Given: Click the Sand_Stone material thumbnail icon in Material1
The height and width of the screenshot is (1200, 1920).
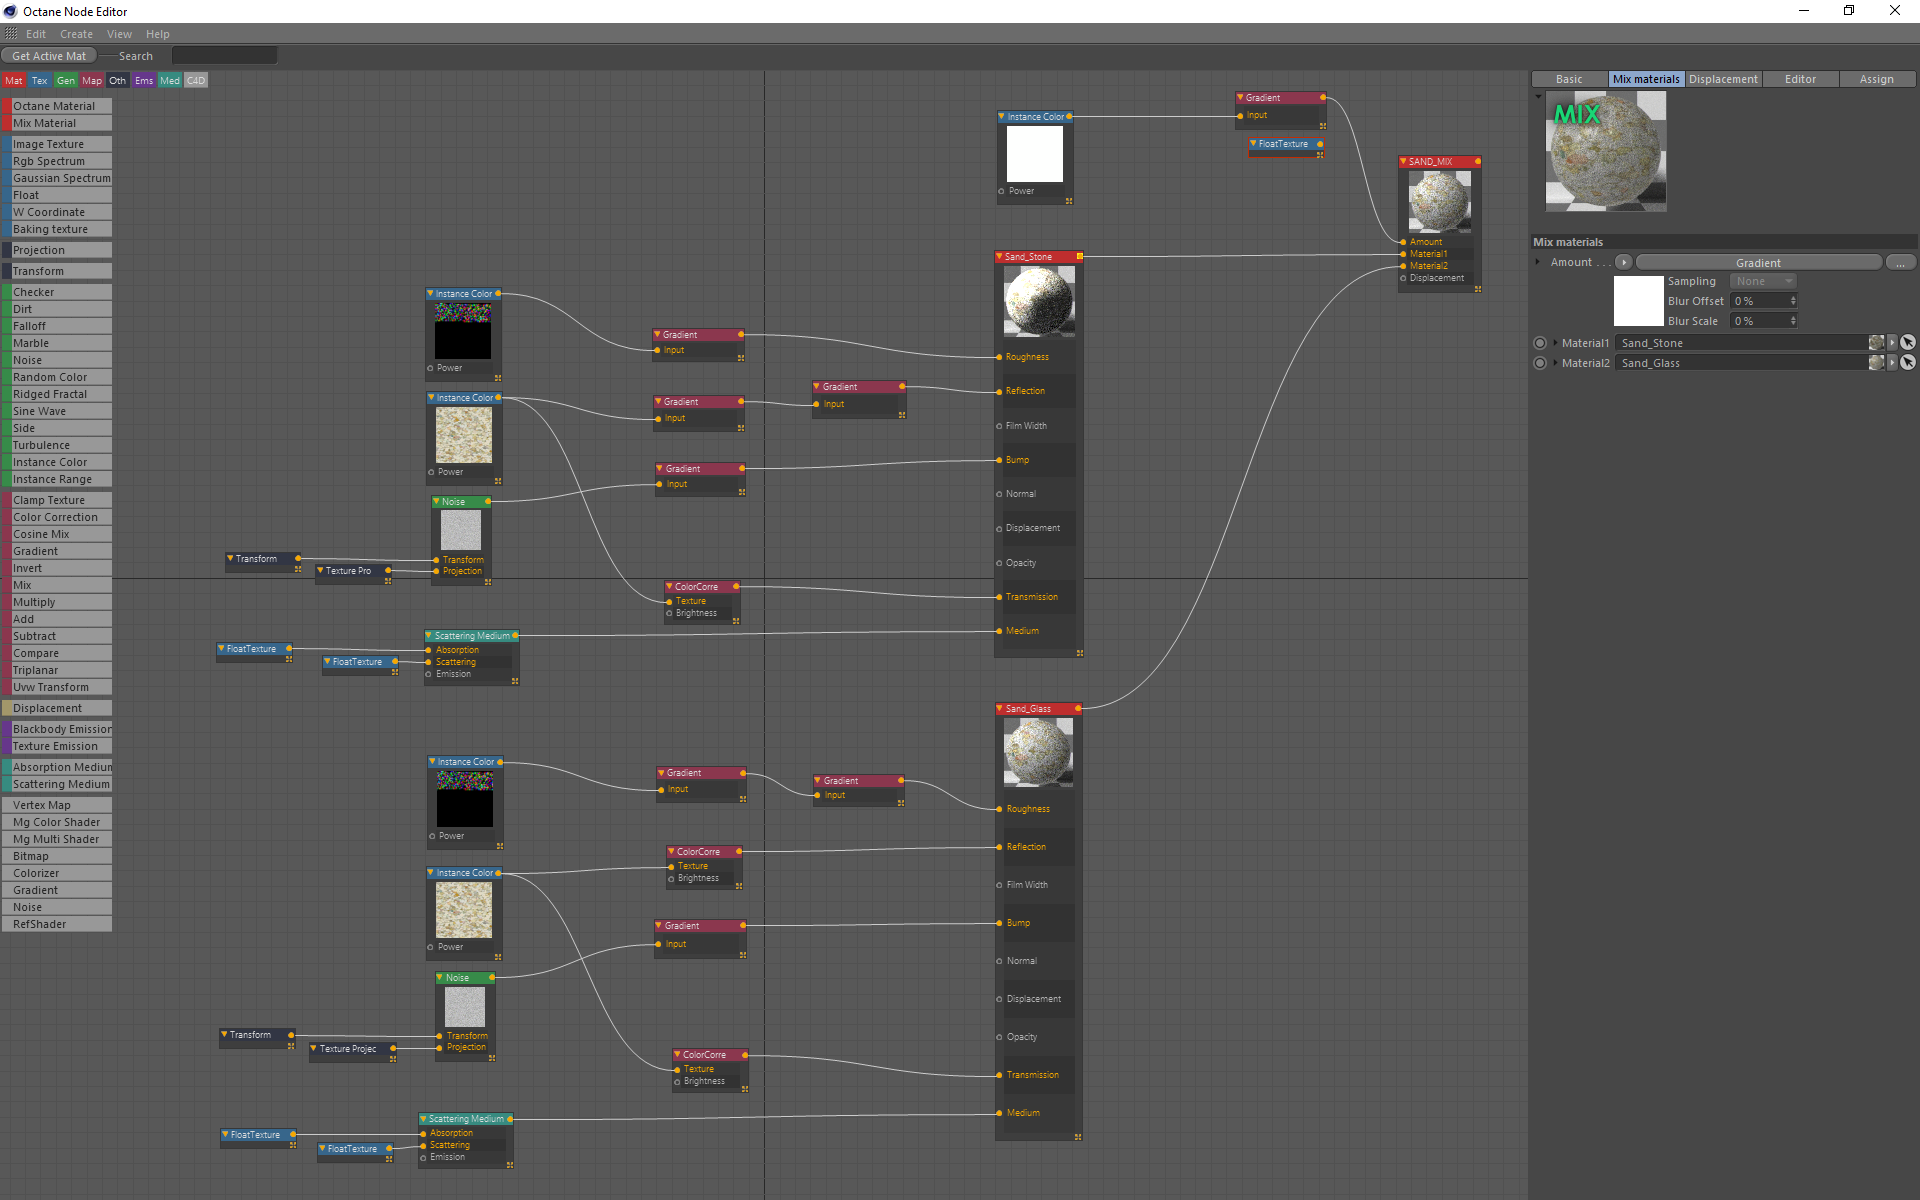Looking at the screenshot, I should click(1876, 342).
